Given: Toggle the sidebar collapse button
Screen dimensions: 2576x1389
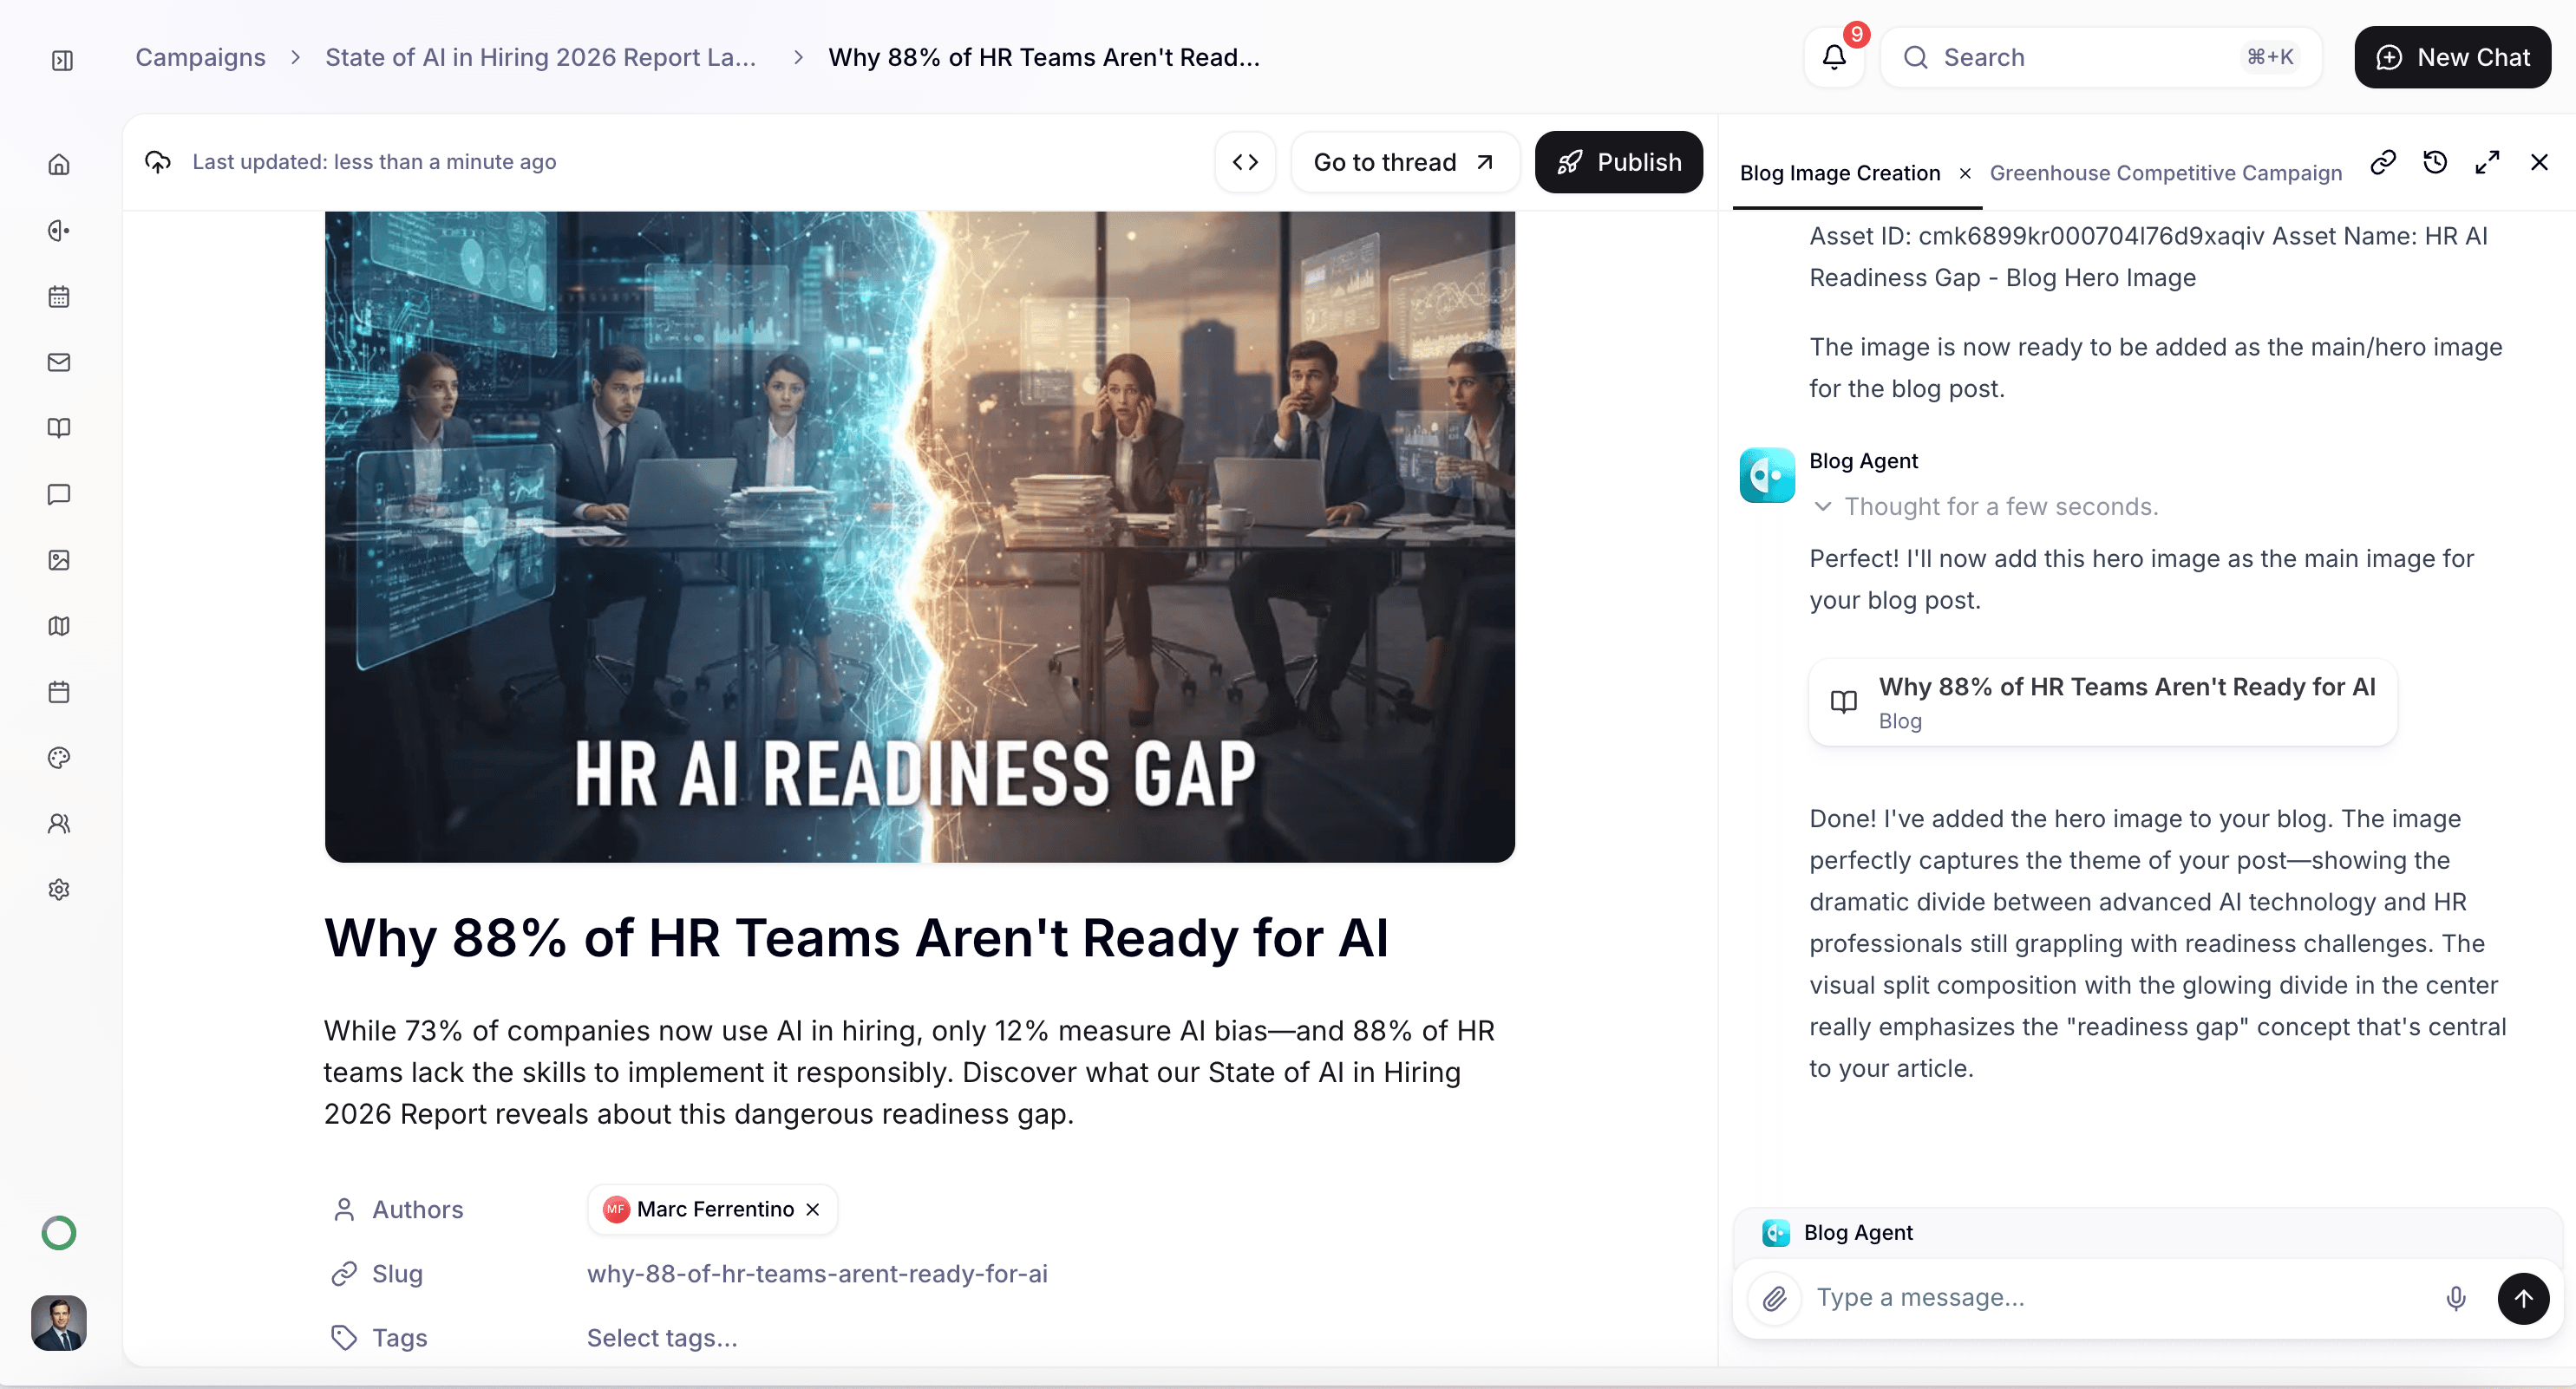Looking at the screenshot, I should tap(62, 60).
